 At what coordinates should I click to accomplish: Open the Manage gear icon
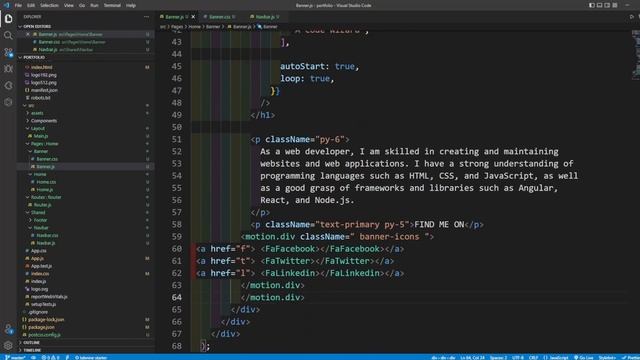click(8, 345)
